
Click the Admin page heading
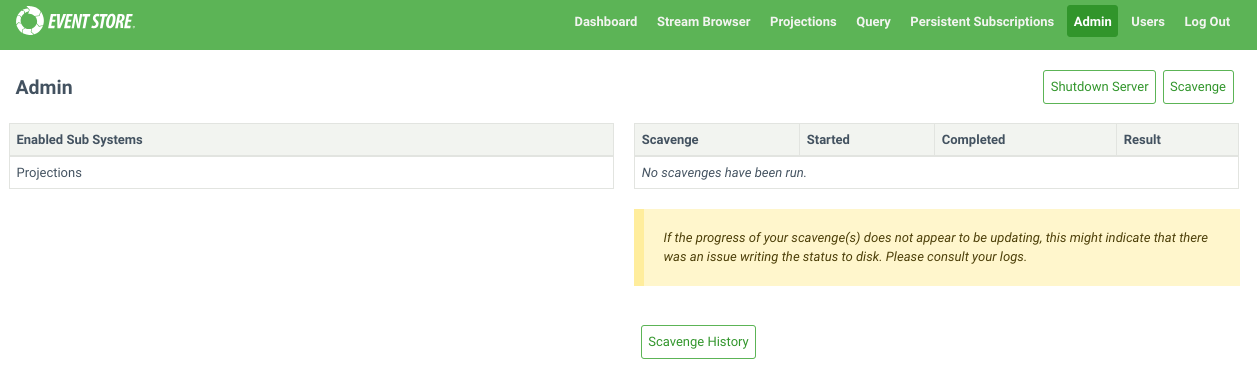pyautogui.click(x=44, y=88)
